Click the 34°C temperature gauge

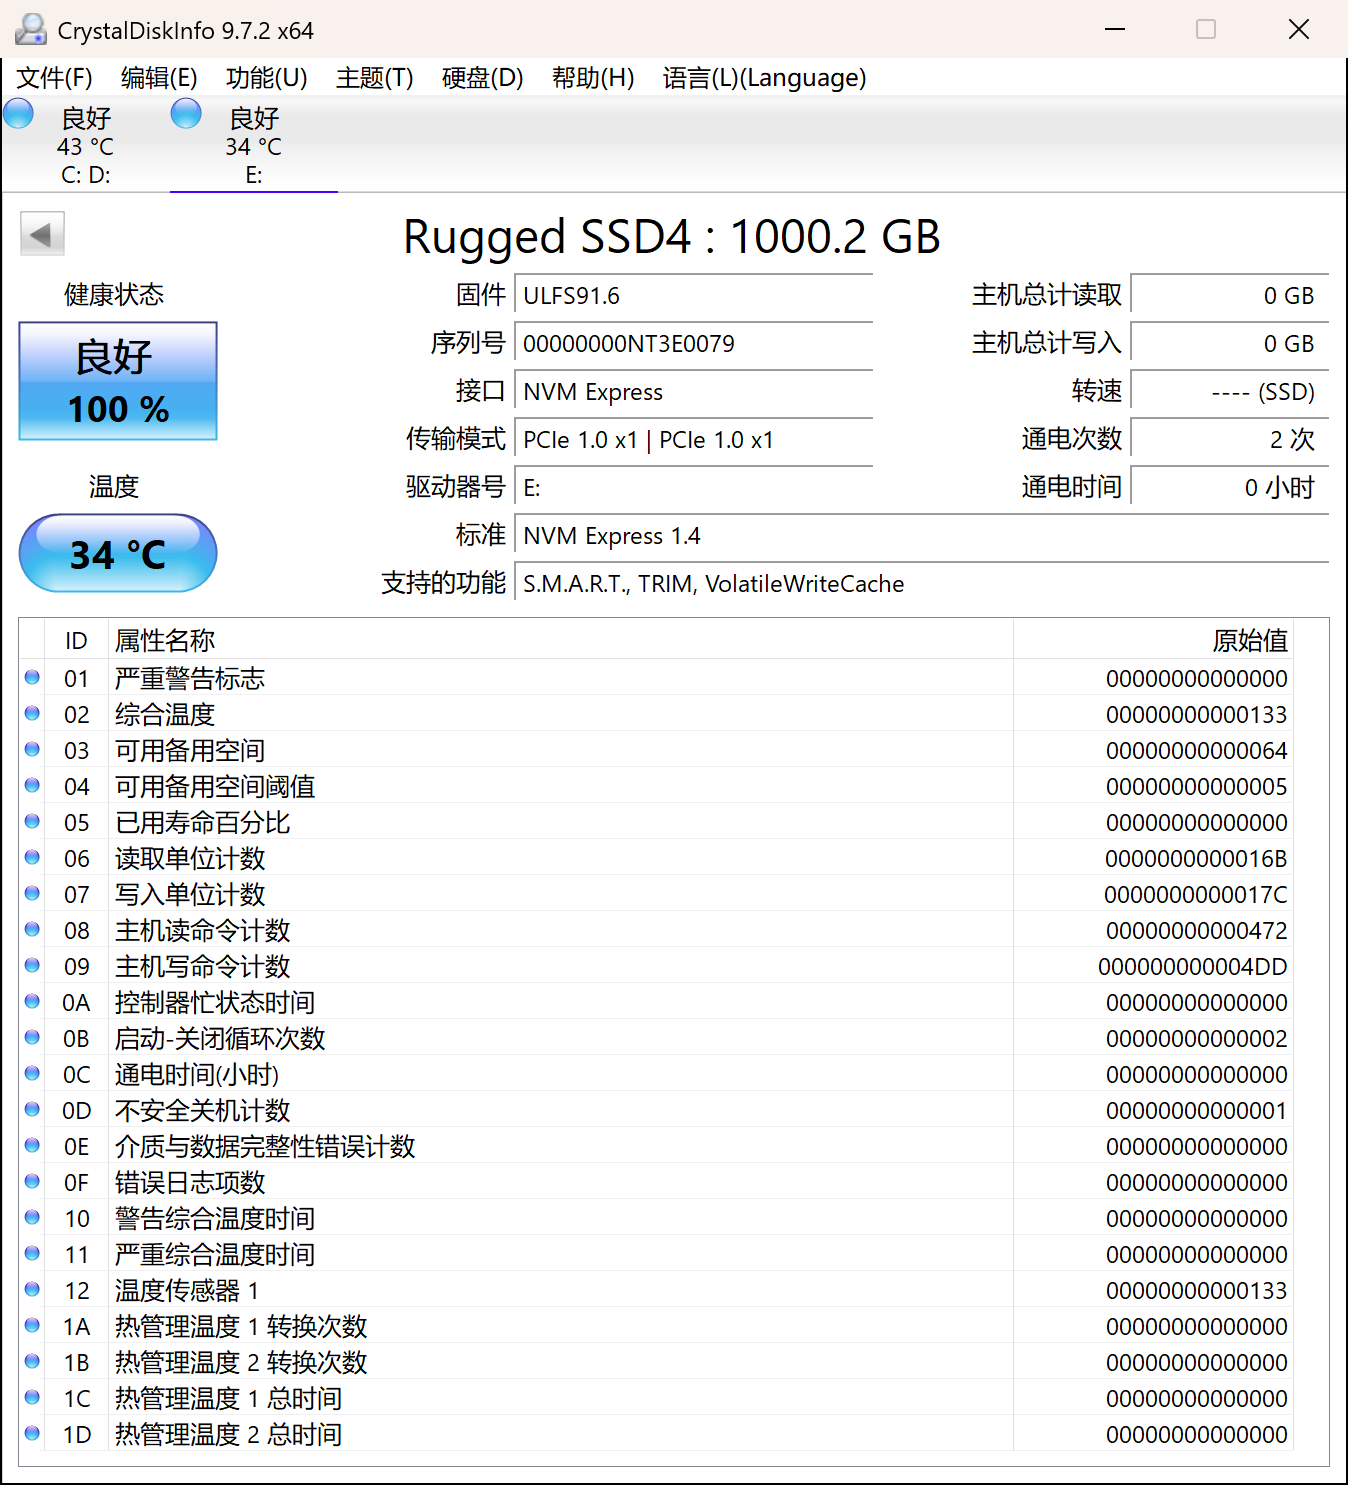tap(117, 553)
